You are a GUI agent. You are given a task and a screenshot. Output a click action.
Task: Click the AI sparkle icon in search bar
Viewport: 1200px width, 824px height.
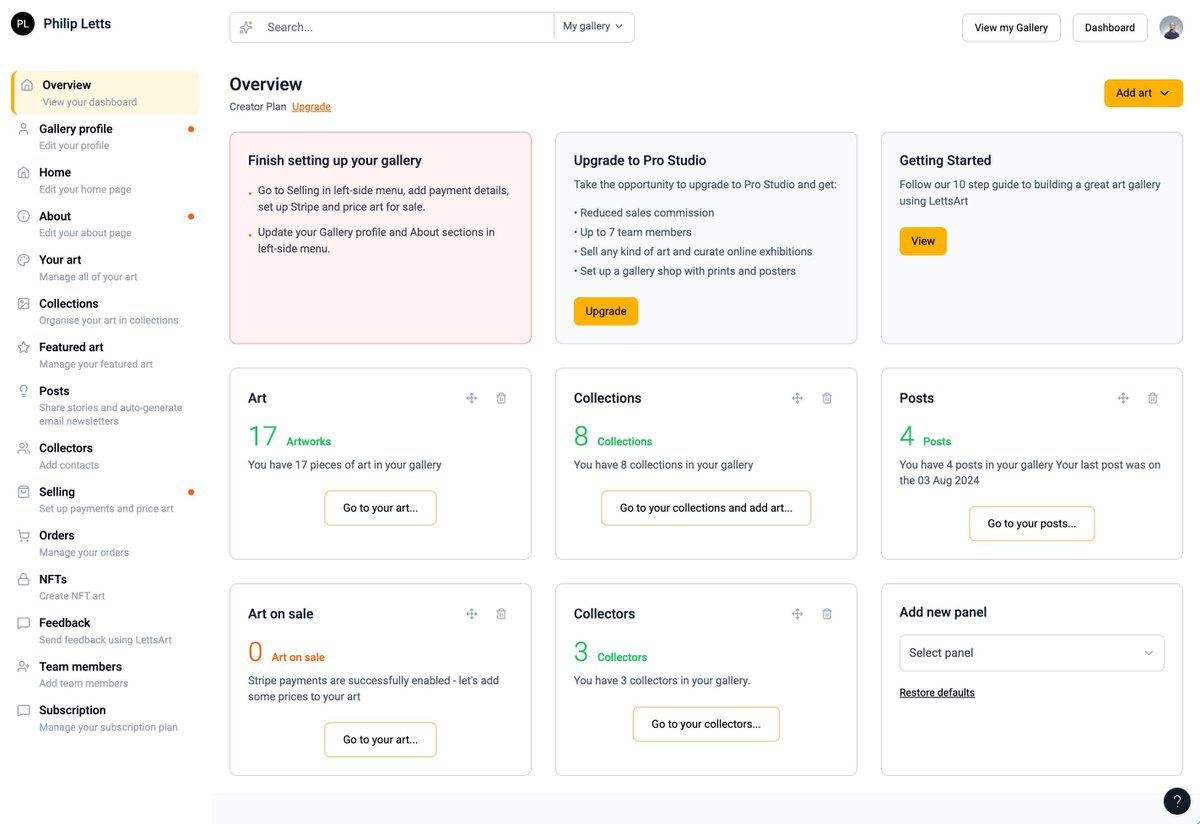pyautogui.click(x=246, y=27)
